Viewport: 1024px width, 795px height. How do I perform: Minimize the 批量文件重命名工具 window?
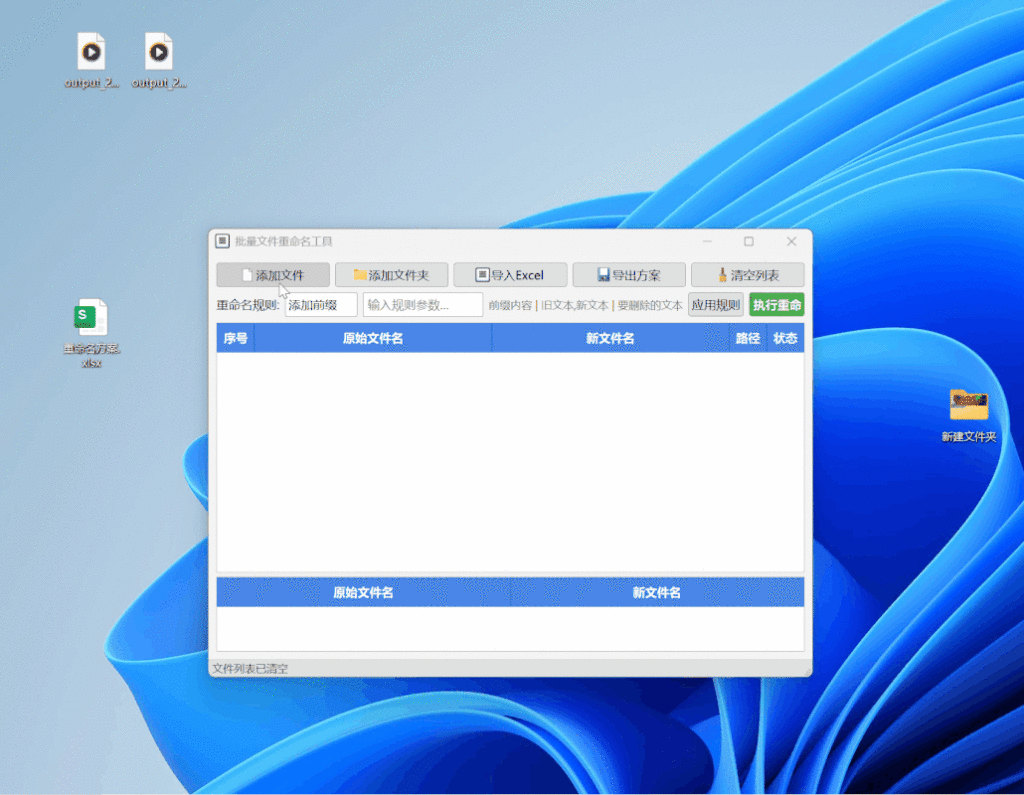click(x=707, y=241)
